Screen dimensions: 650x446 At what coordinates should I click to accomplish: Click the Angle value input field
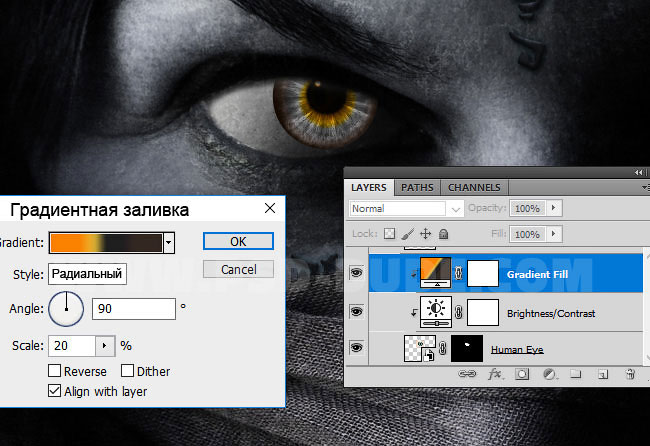coord(133,309)
